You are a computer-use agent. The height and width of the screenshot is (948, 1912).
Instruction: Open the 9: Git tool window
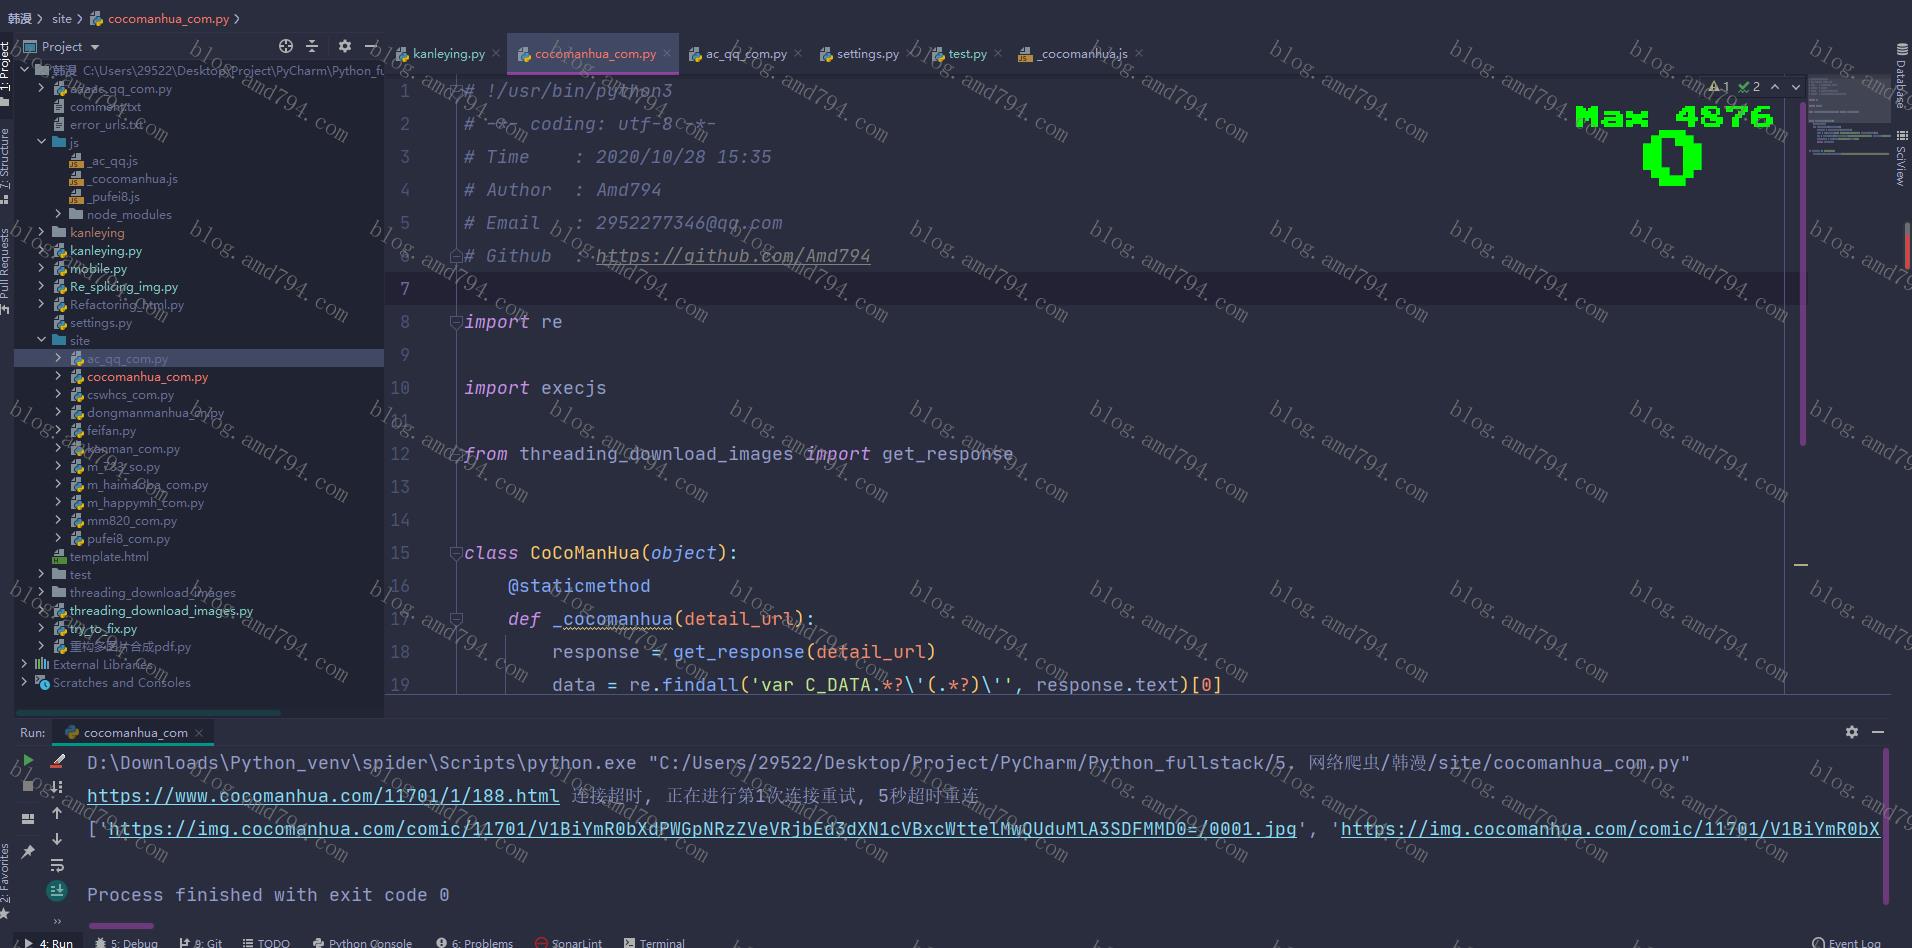(x=200, y=942)
